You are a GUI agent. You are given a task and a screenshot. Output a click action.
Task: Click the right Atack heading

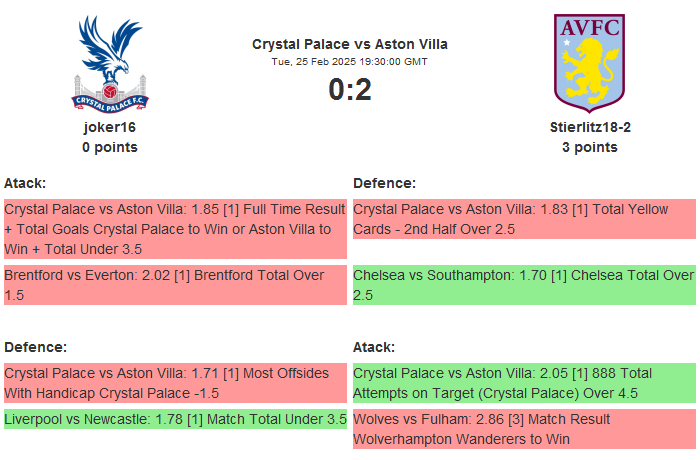374,347
